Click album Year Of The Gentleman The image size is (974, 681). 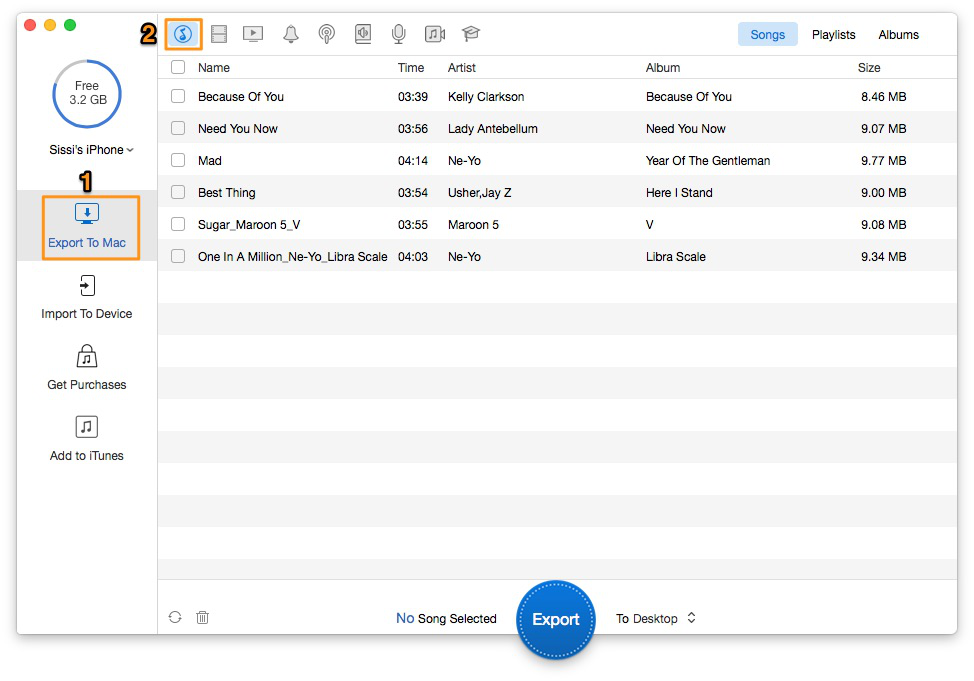coord(708,161)
